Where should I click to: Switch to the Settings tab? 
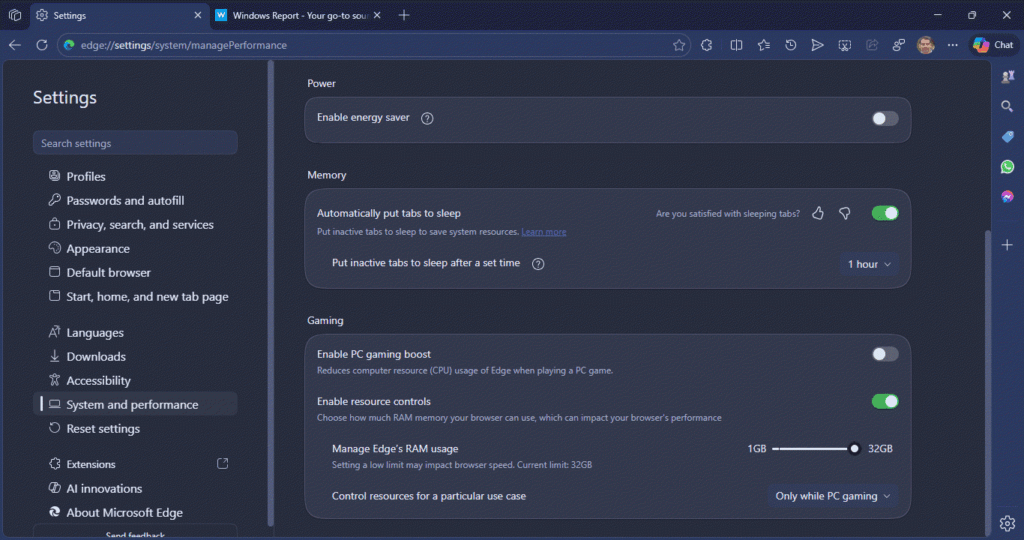[118, 15]
